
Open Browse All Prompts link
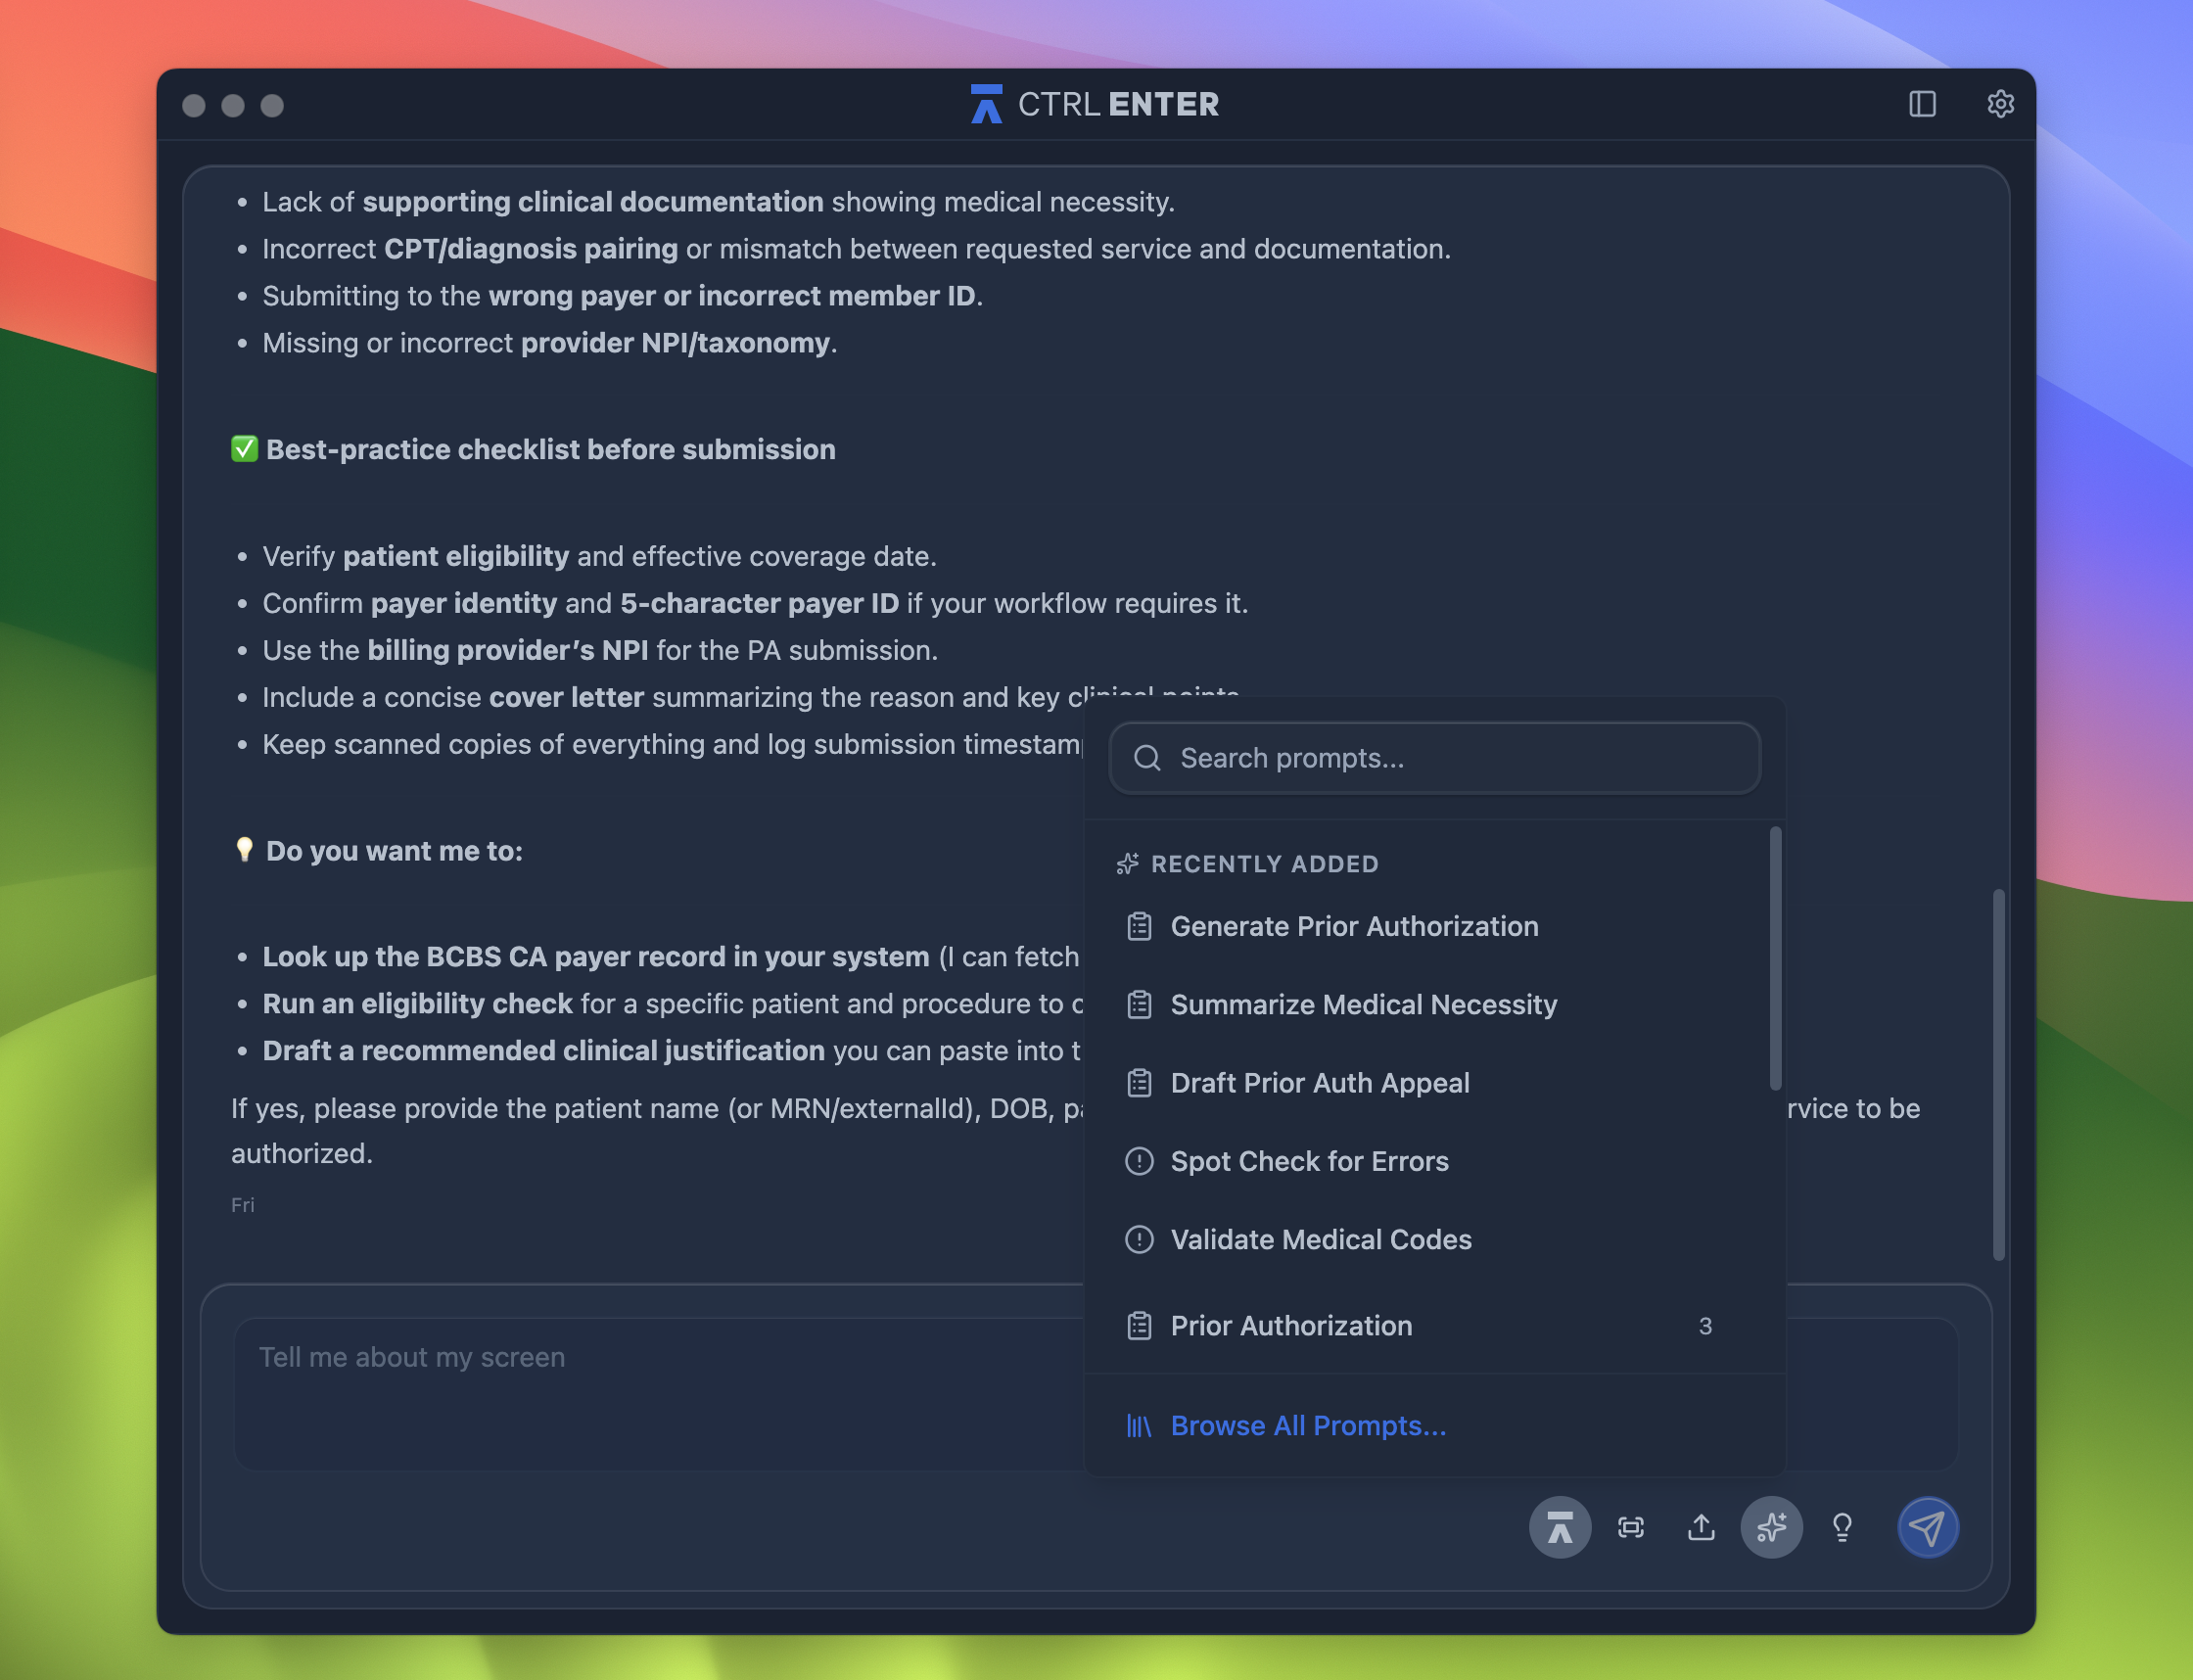point(1307,1425)
